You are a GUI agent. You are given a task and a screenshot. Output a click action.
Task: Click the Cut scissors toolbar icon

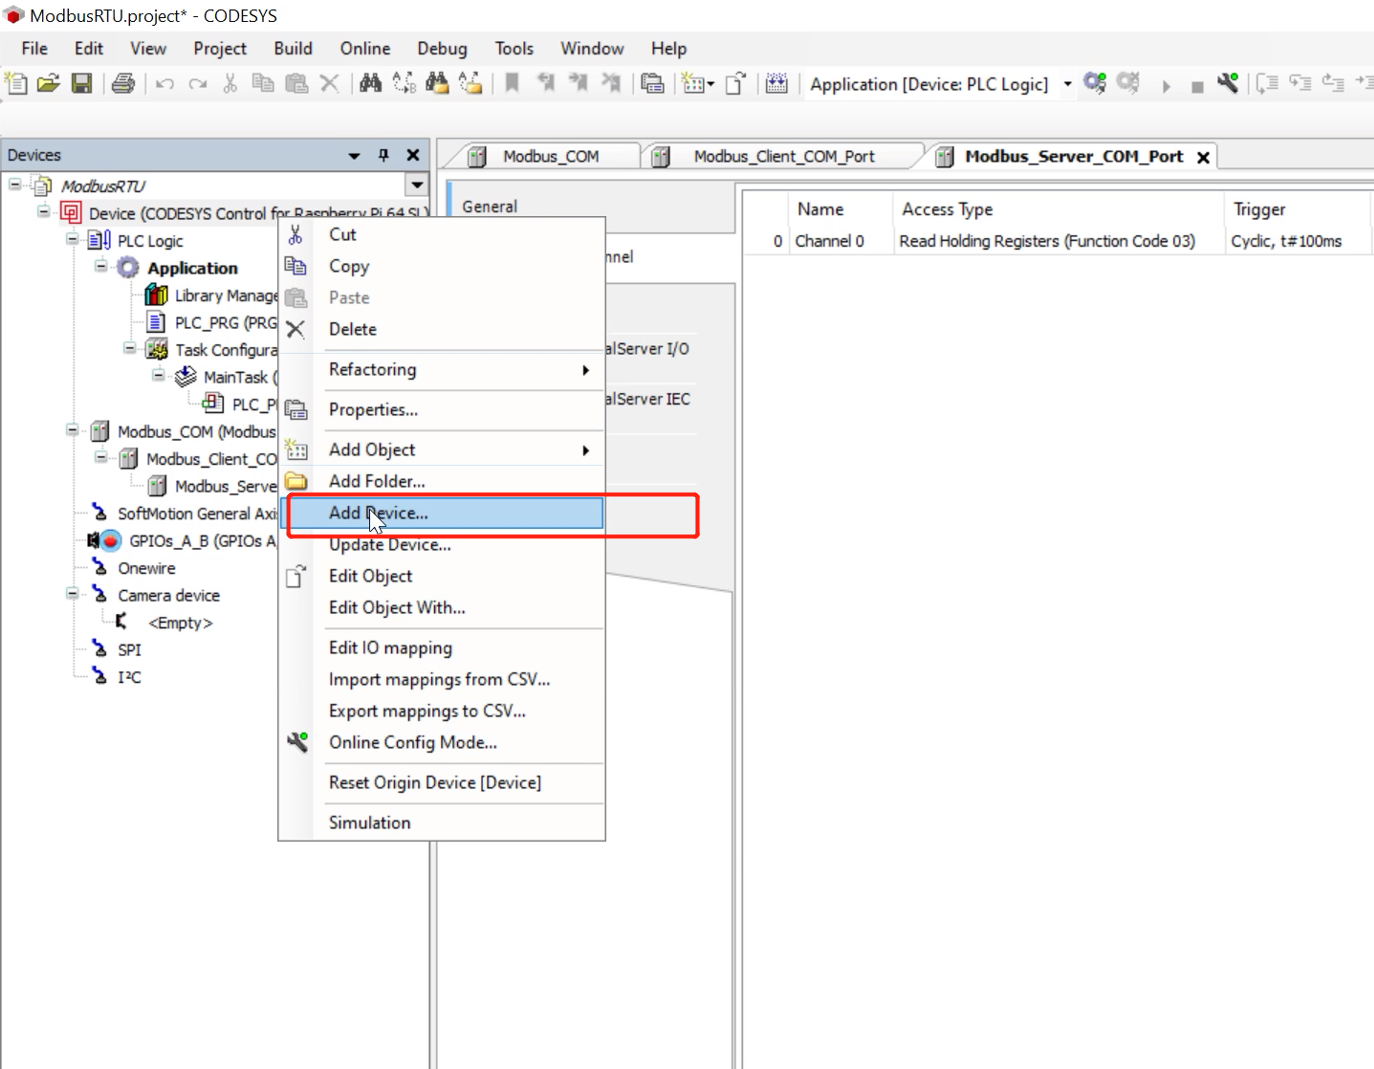click(x=230, y=84)
